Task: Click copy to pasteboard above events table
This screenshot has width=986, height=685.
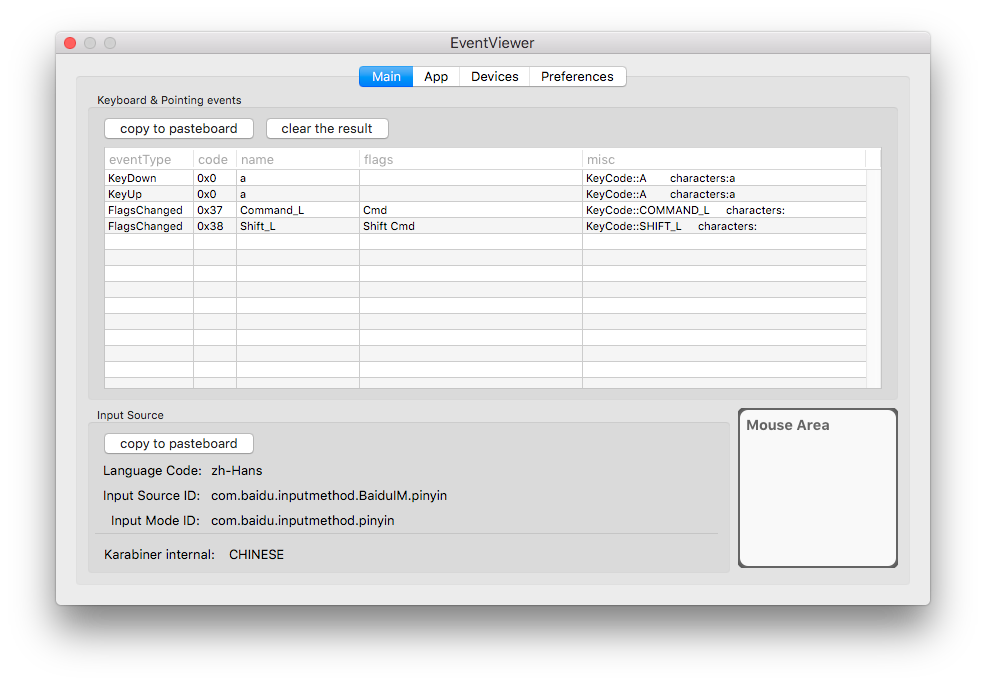Action: click(x=178, y=129)
